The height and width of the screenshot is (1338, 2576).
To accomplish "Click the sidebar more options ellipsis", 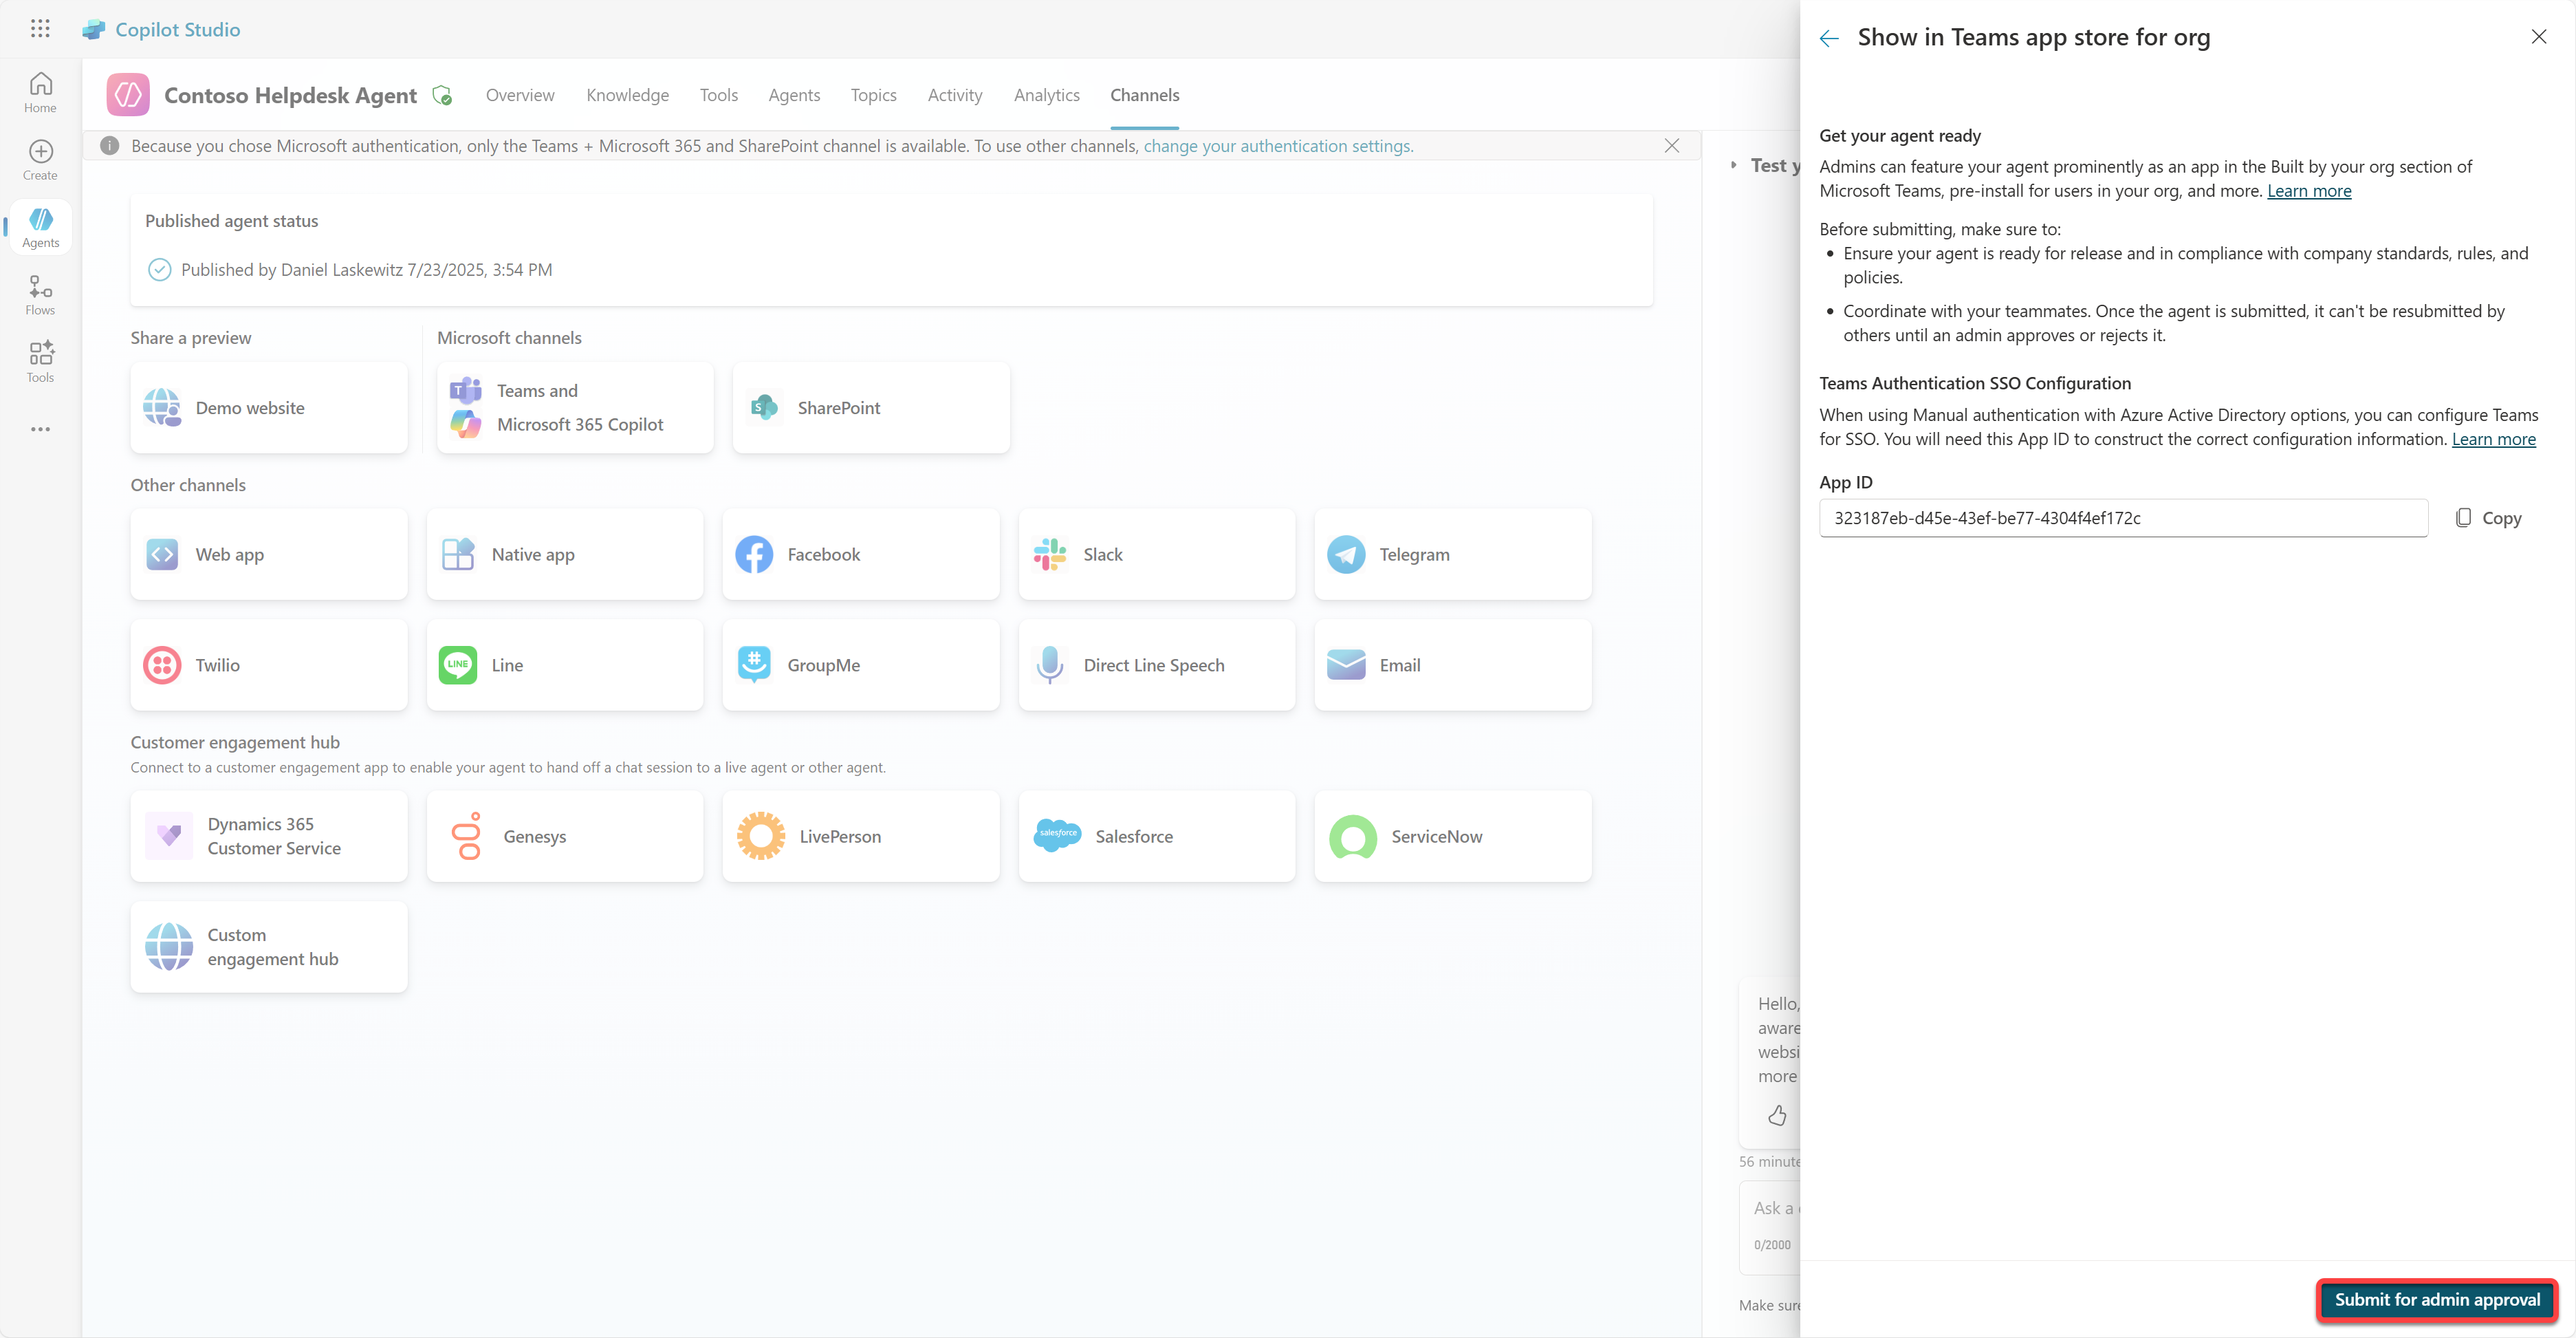I will click(x=40, y=429).
